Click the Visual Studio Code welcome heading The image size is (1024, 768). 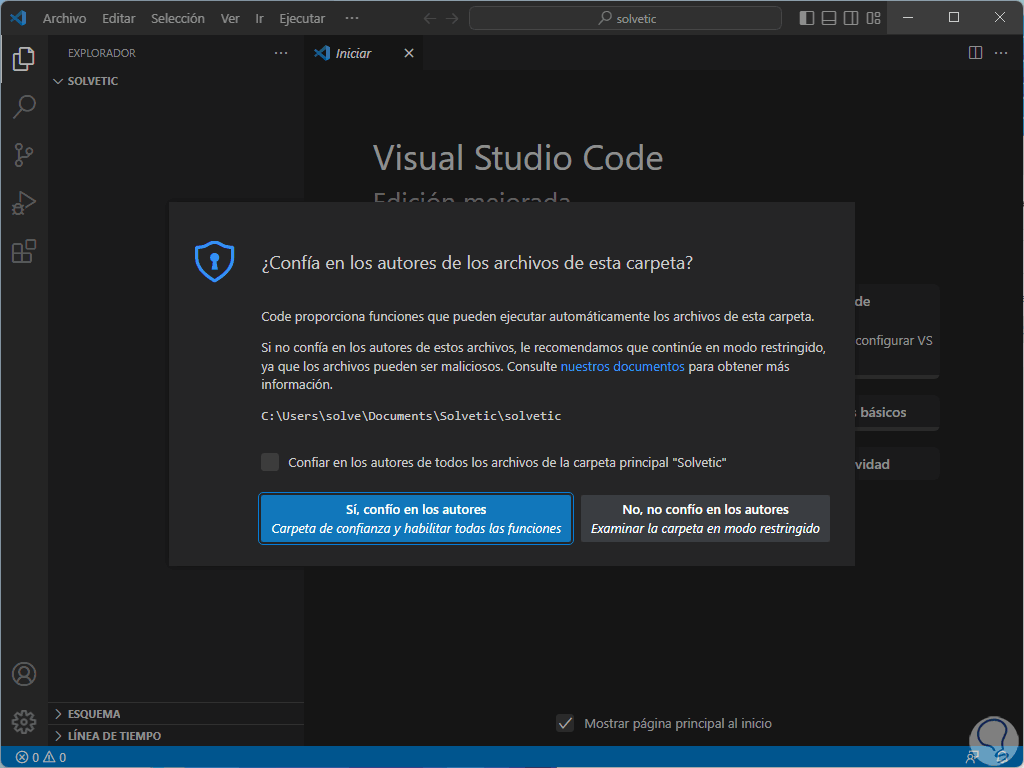click(x=518, y=158)
